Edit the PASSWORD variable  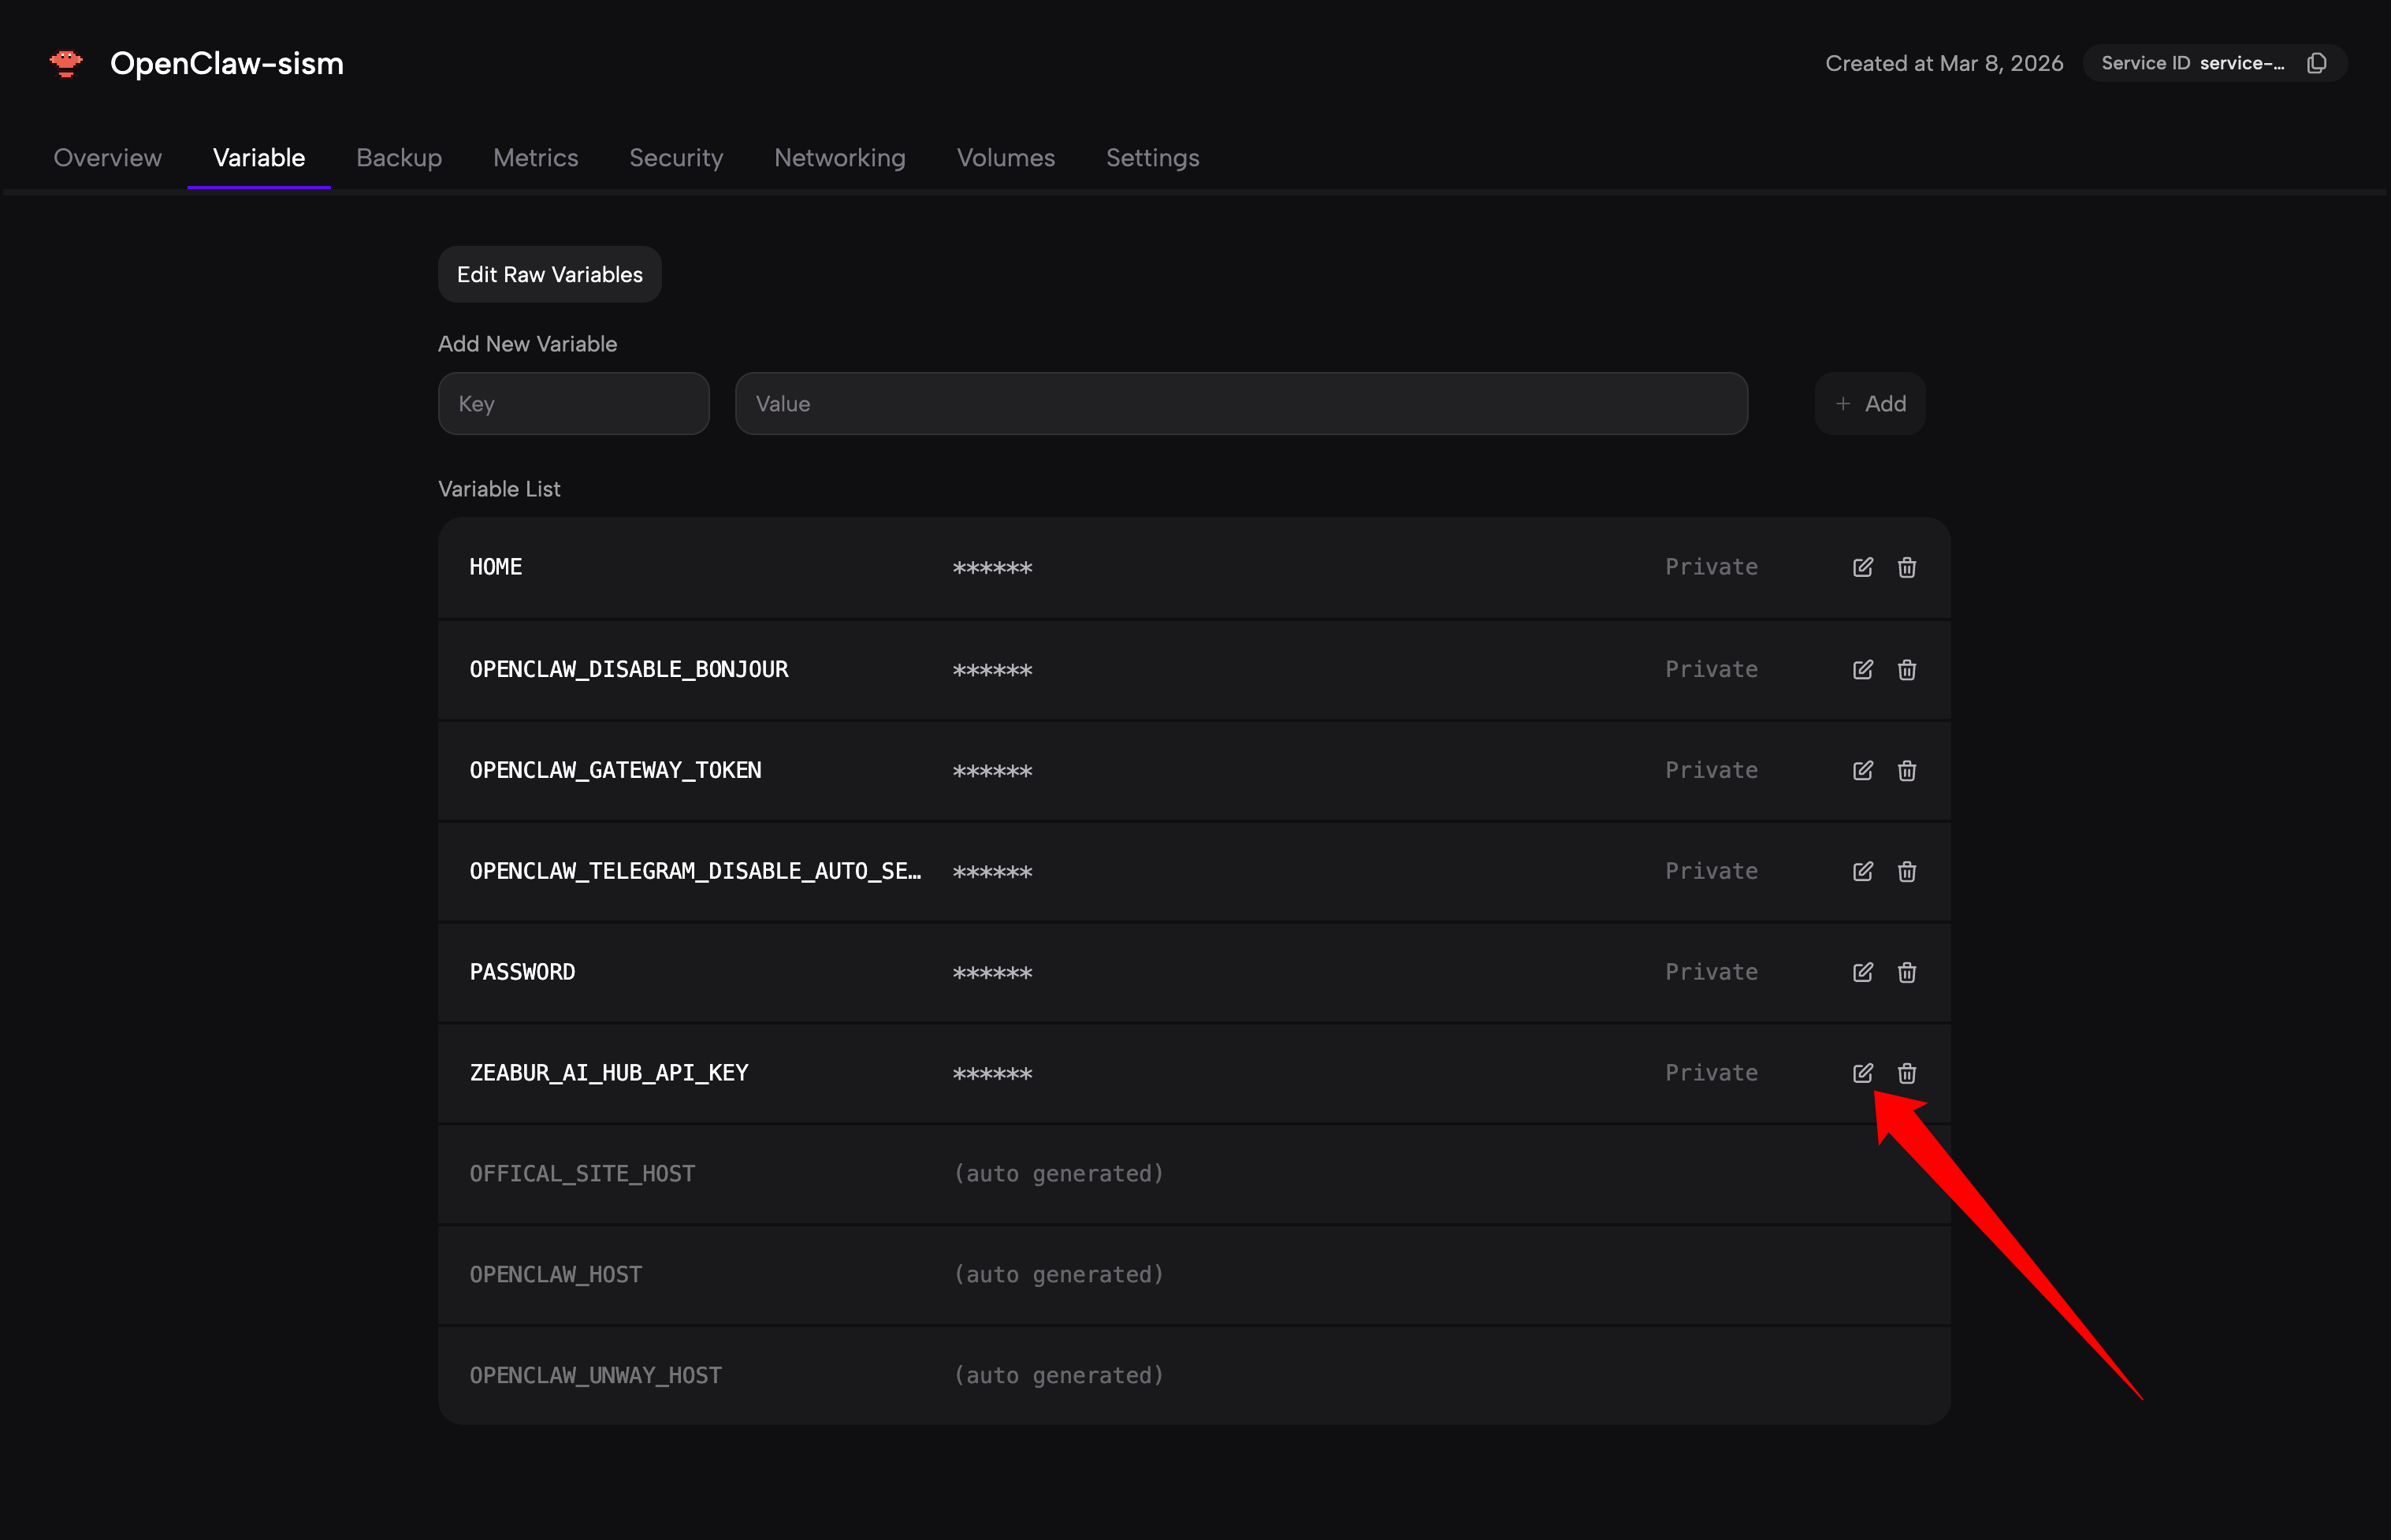[x=1862, y=972]
